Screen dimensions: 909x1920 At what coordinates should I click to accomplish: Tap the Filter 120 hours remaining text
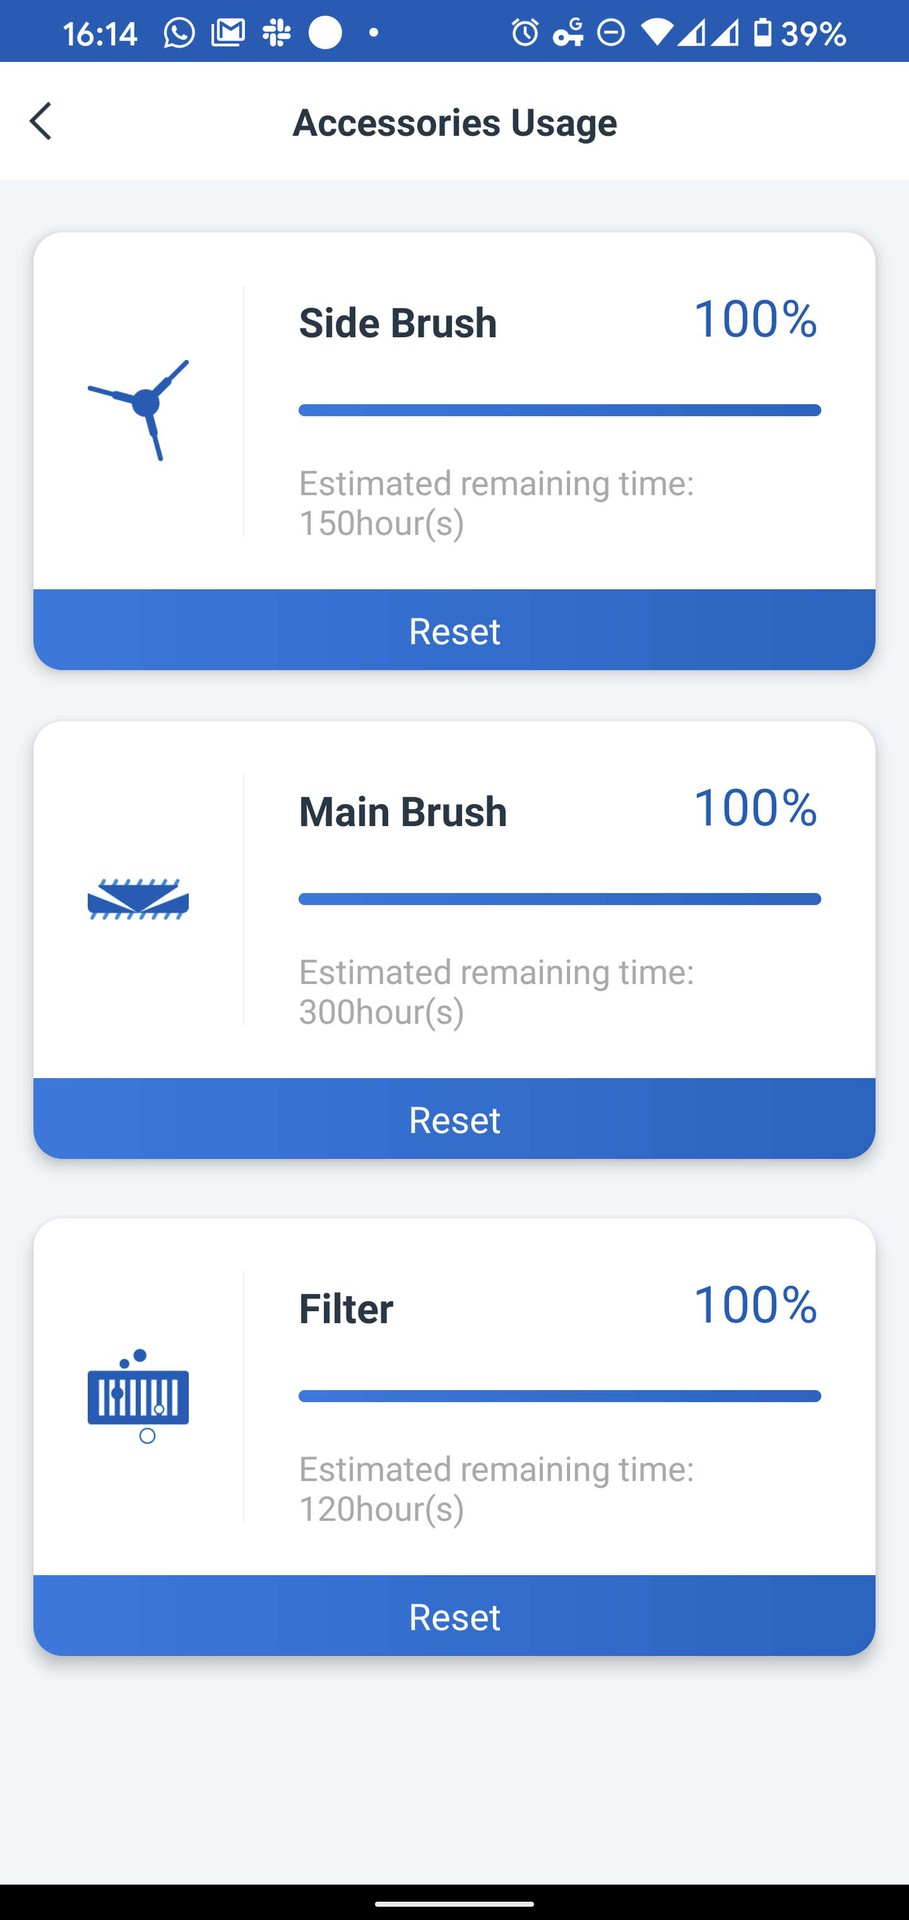coord(382,1509)
